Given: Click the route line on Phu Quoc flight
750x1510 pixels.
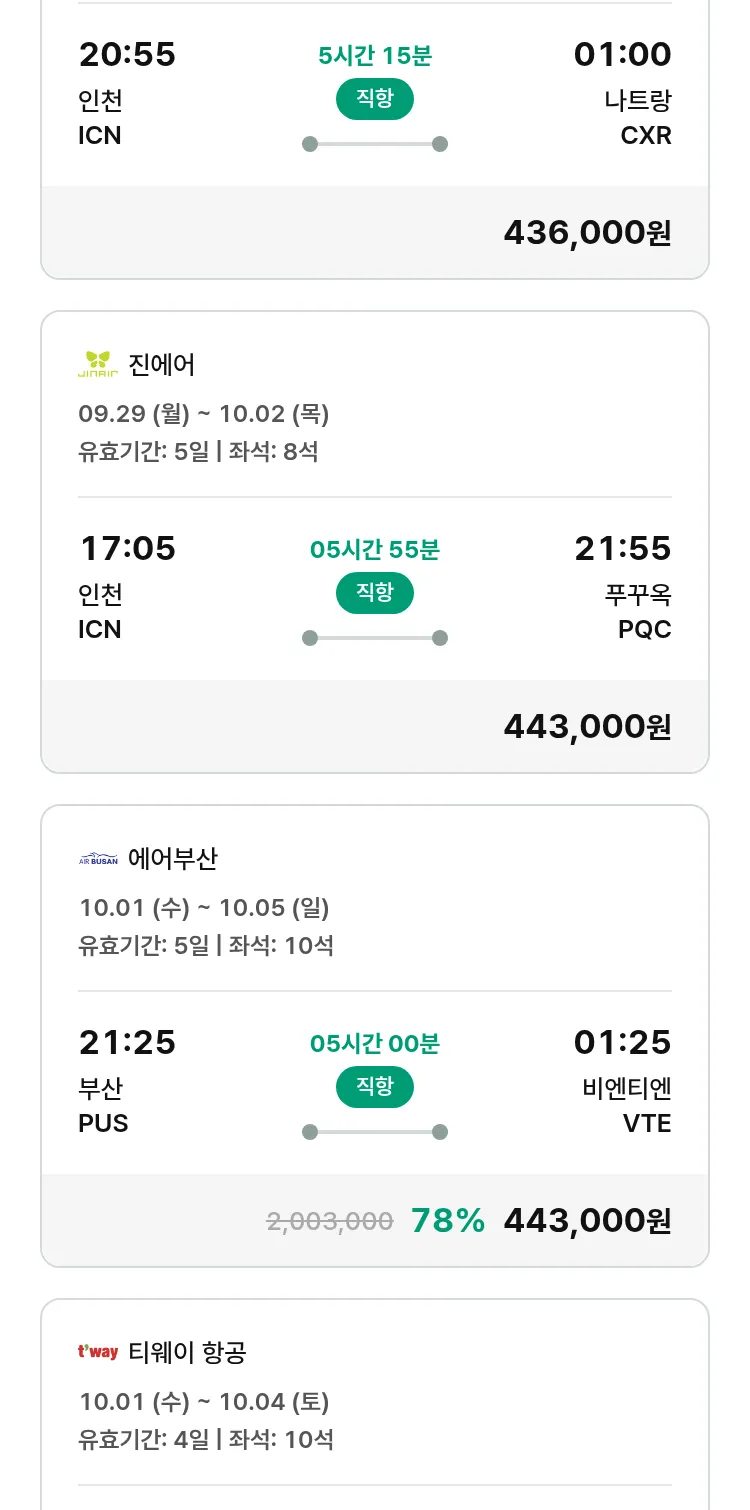Looking at the screenshot, I should click(374, 638).
